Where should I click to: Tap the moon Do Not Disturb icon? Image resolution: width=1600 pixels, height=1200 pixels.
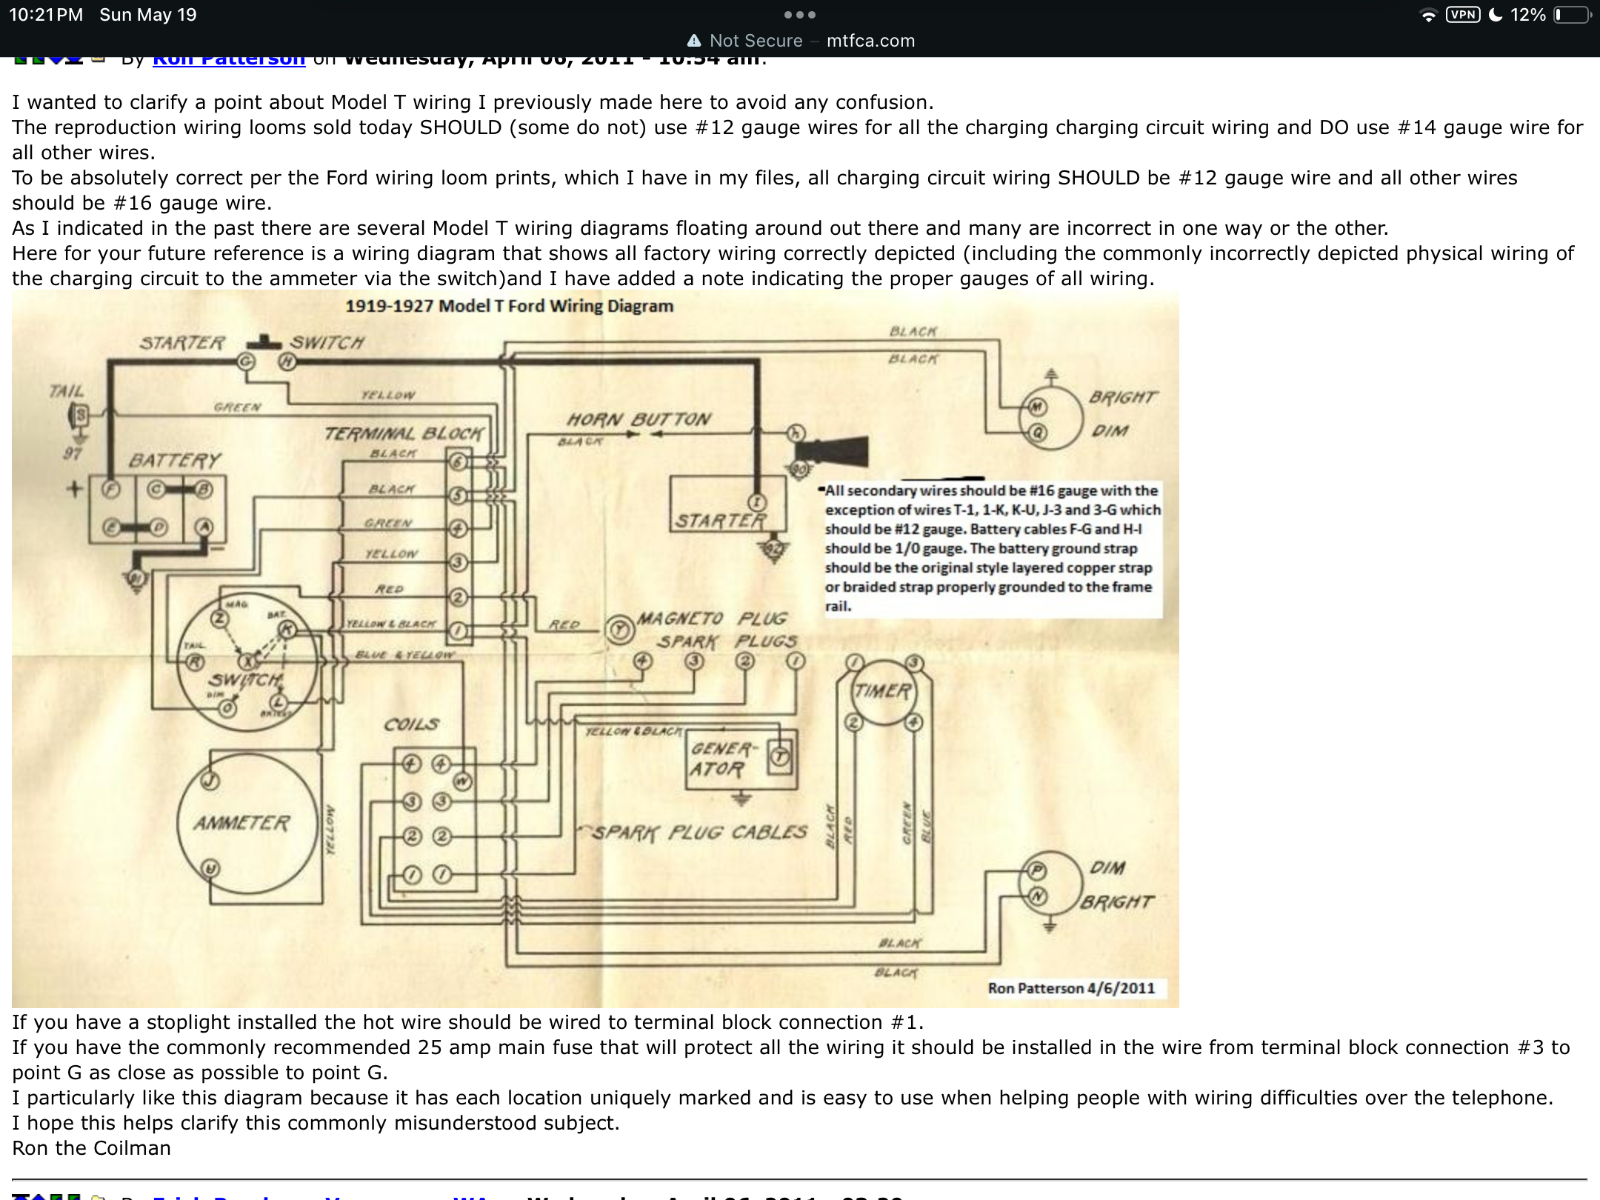(x=1496, y=15)
